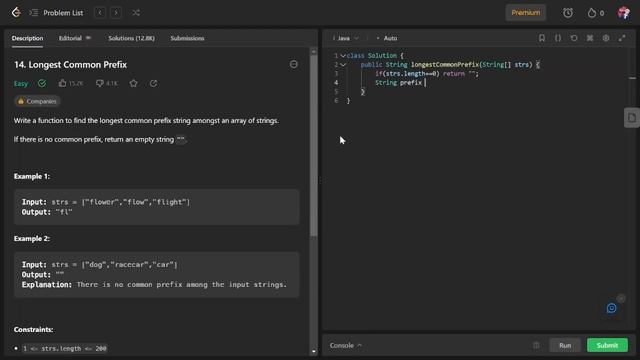640x360 pixels.
Task: Dislike the problem with thumbs-down icon
Action: point(99,83)
